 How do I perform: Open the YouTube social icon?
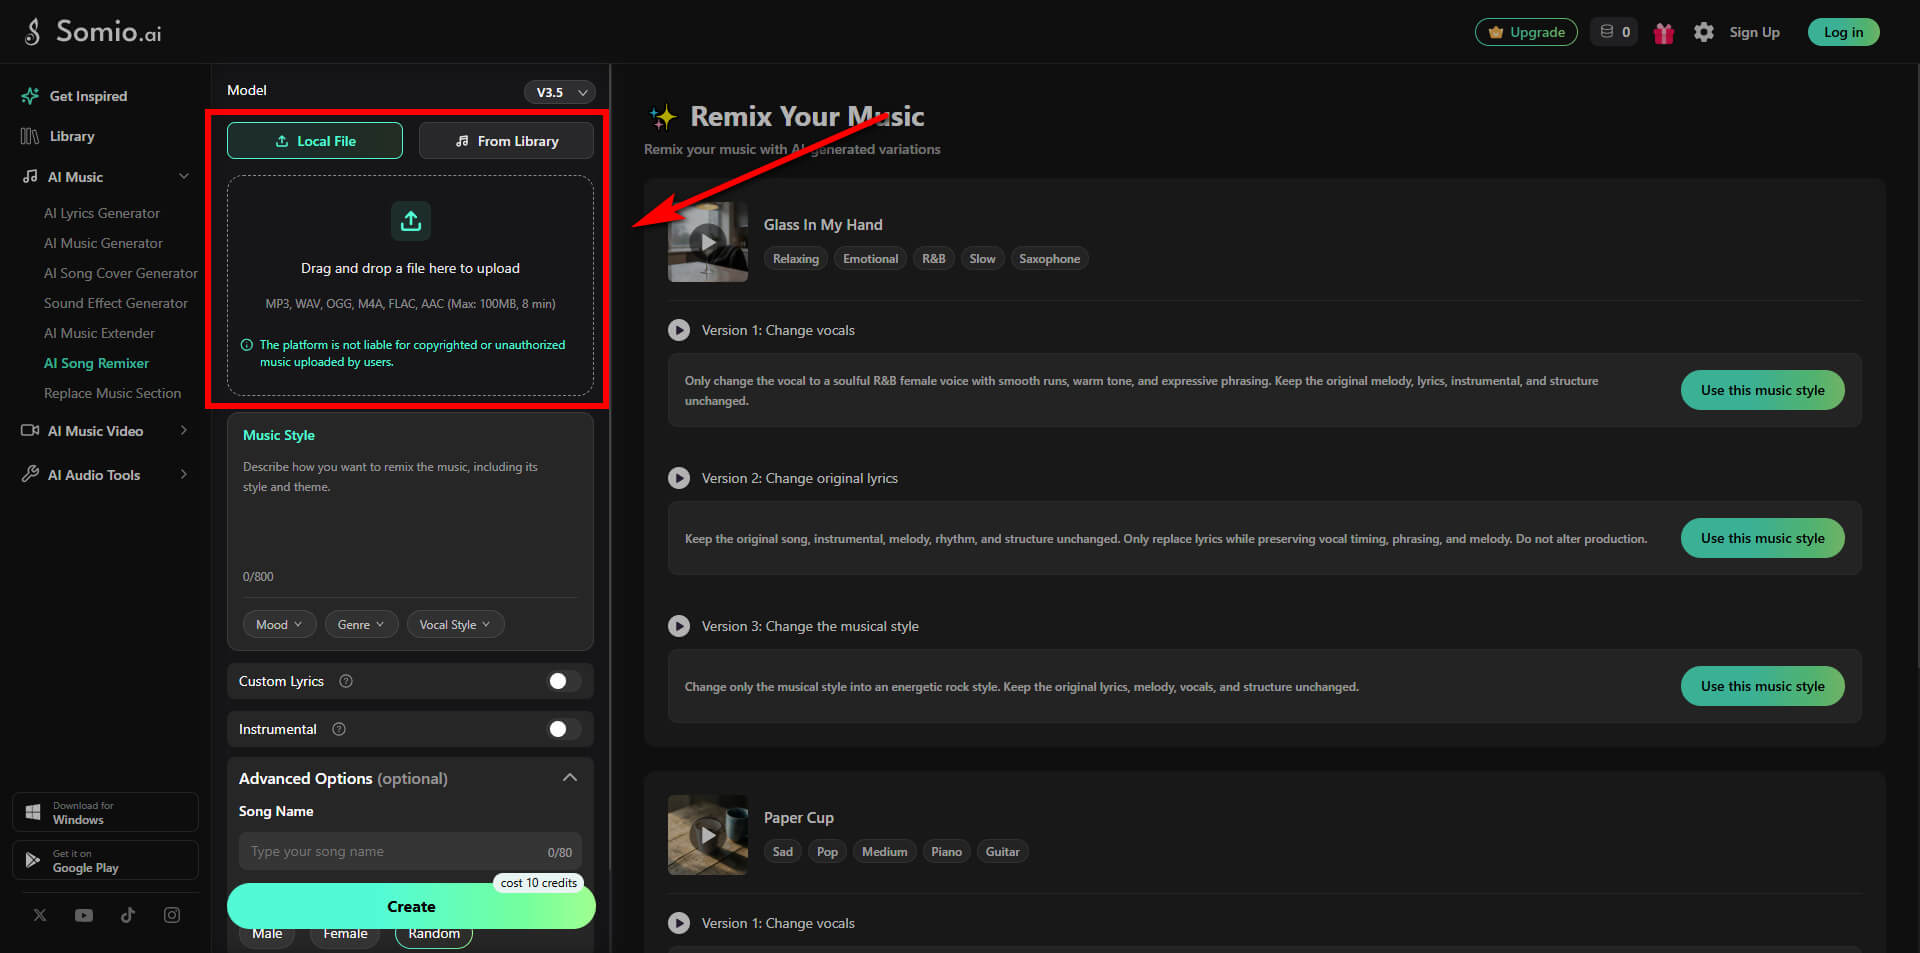[x=84, y=915]
